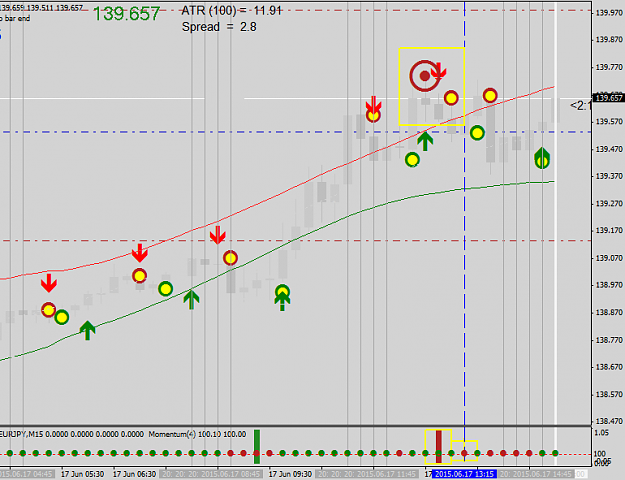This screenshot has width=625, height=480.
Task: Click the tall green bar in Momentum subwindow
Action: tap(257, 447)
